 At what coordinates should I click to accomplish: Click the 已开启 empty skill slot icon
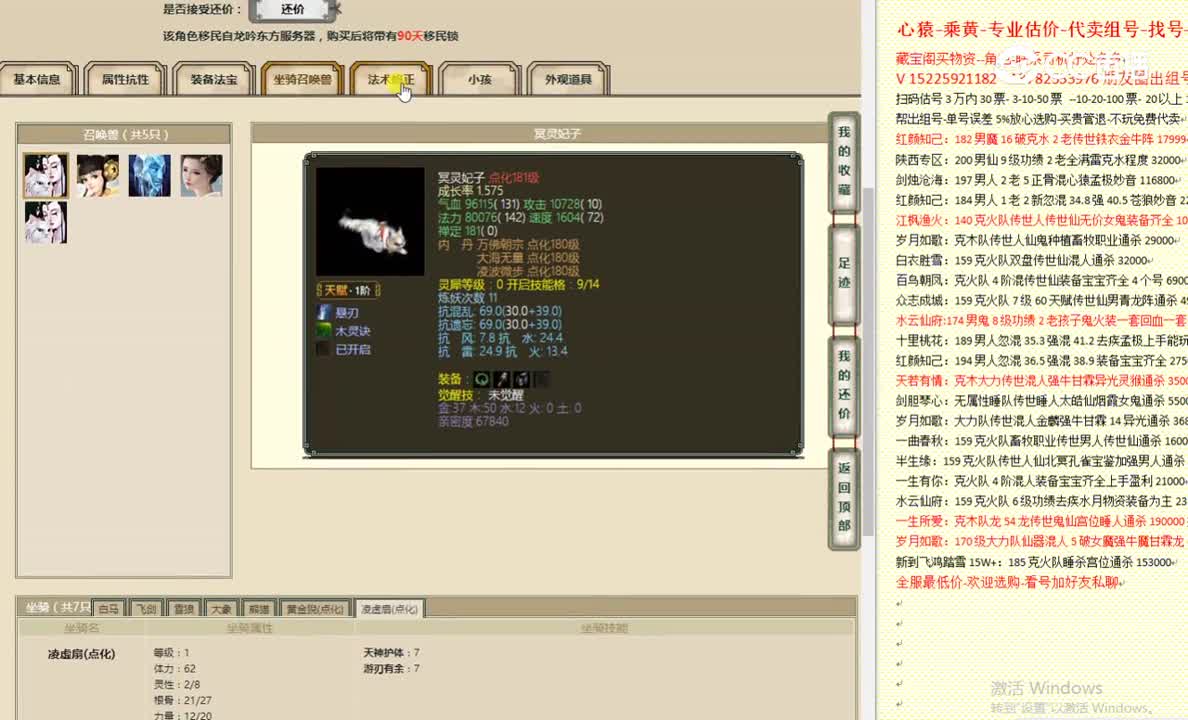coord(324,349)
